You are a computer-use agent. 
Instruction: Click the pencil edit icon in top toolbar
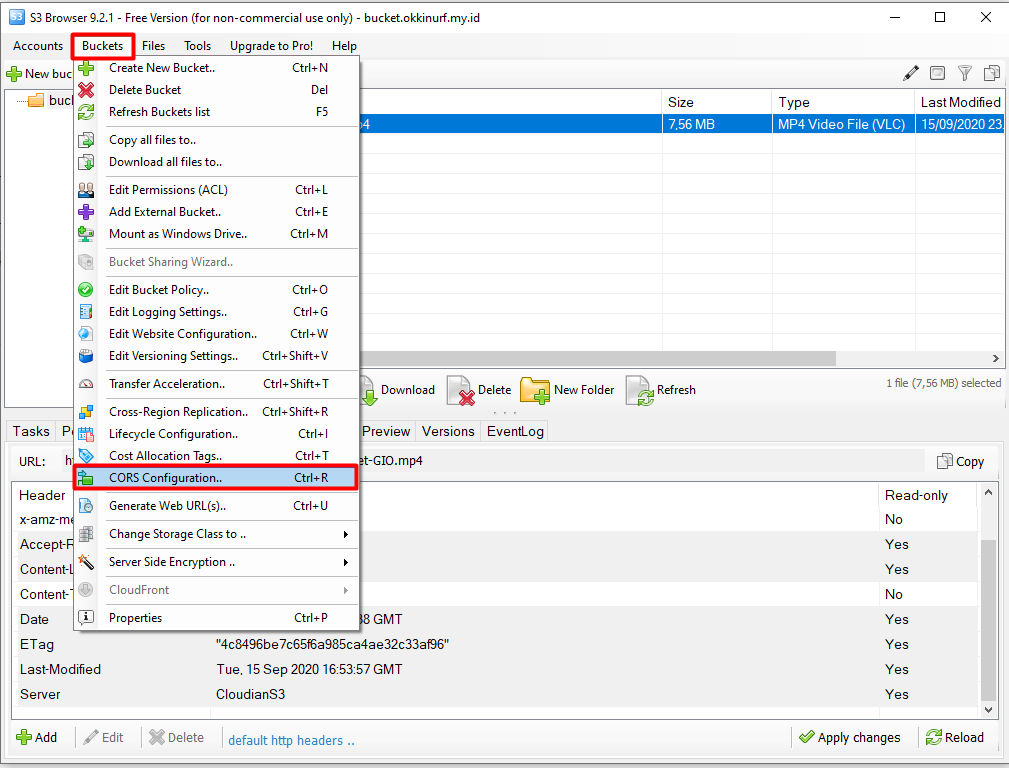click(911, 73)
